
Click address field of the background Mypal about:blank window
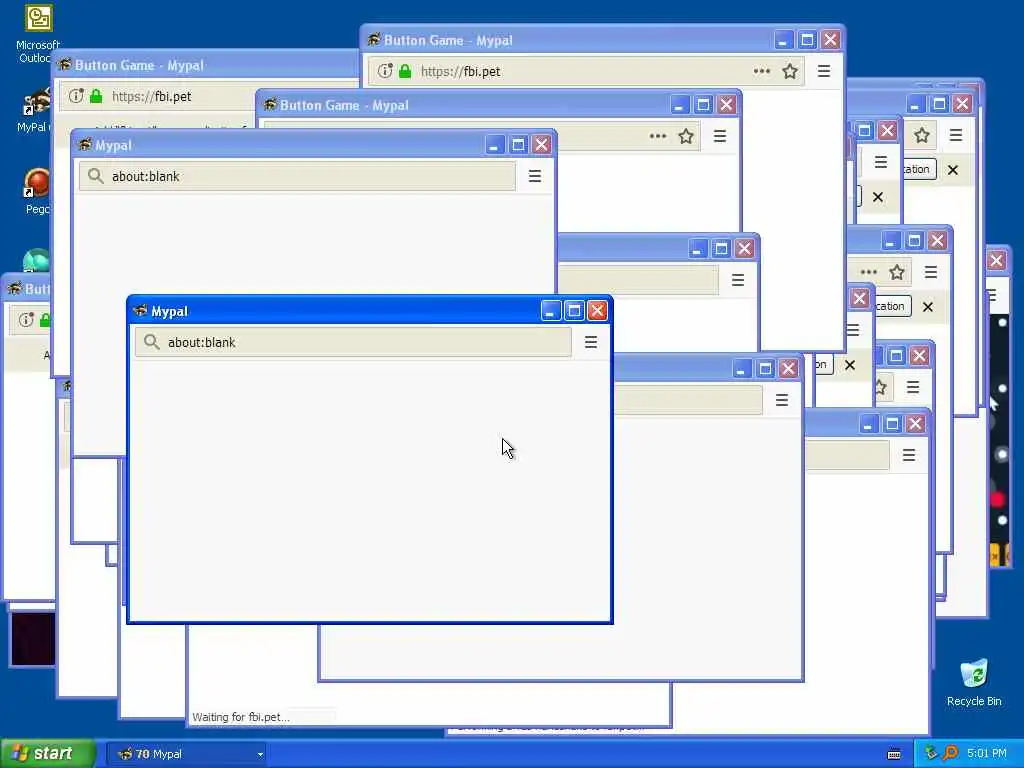click(x=297, y=176)
